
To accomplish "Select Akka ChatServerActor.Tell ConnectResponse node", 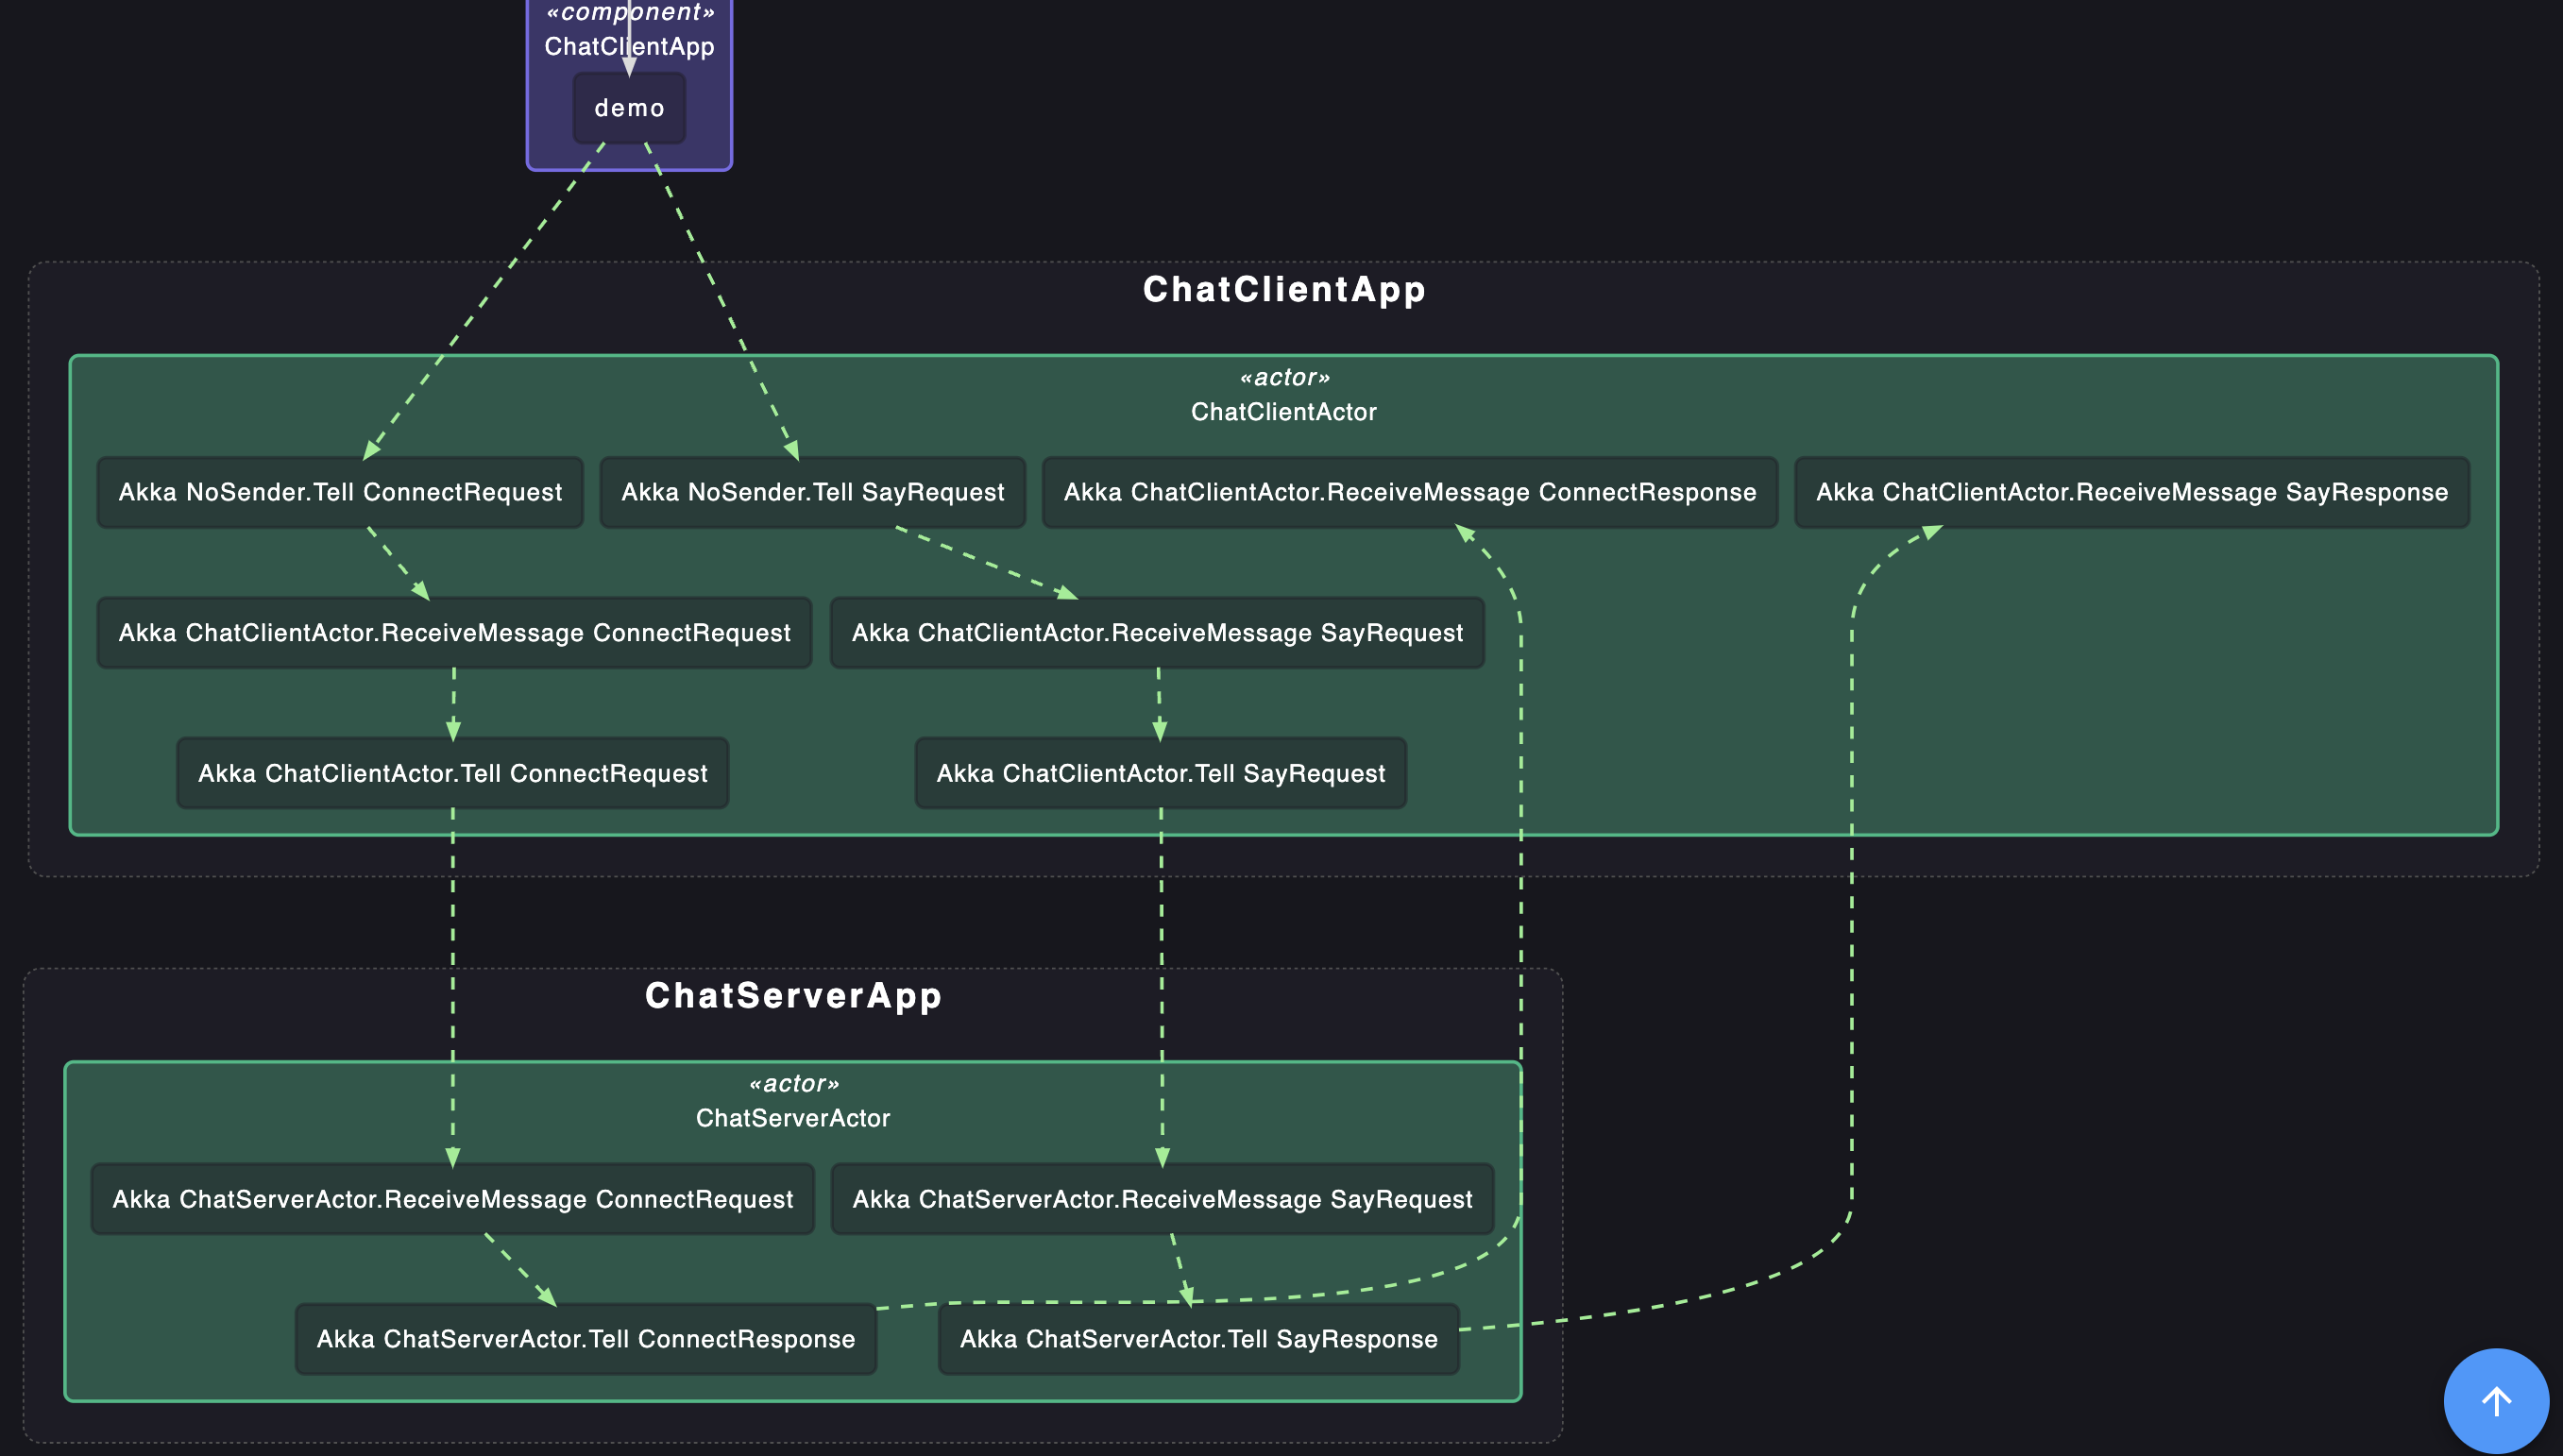I will click(x=585, y=1339).
